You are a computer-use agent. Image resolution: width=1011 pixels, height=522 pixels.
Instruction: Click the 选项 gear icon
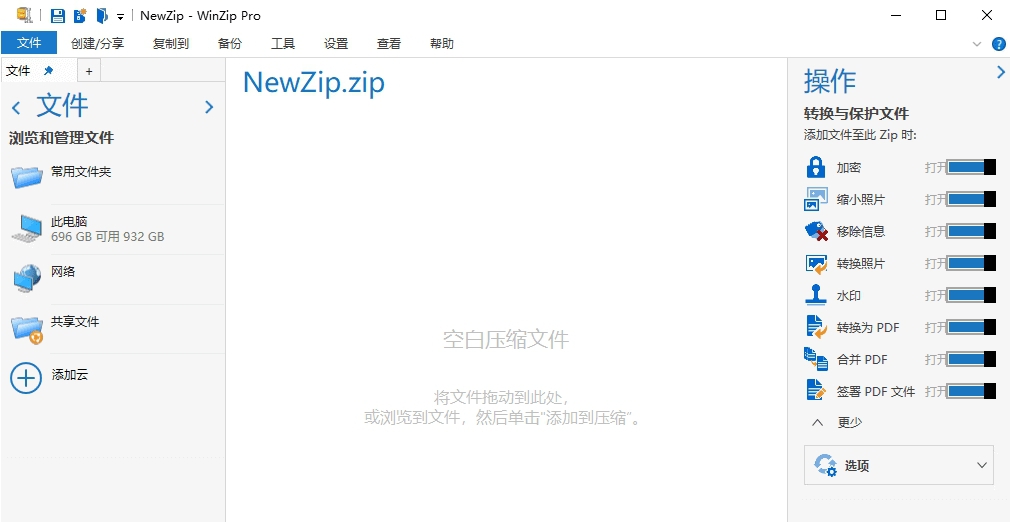[x=825, y=465]
